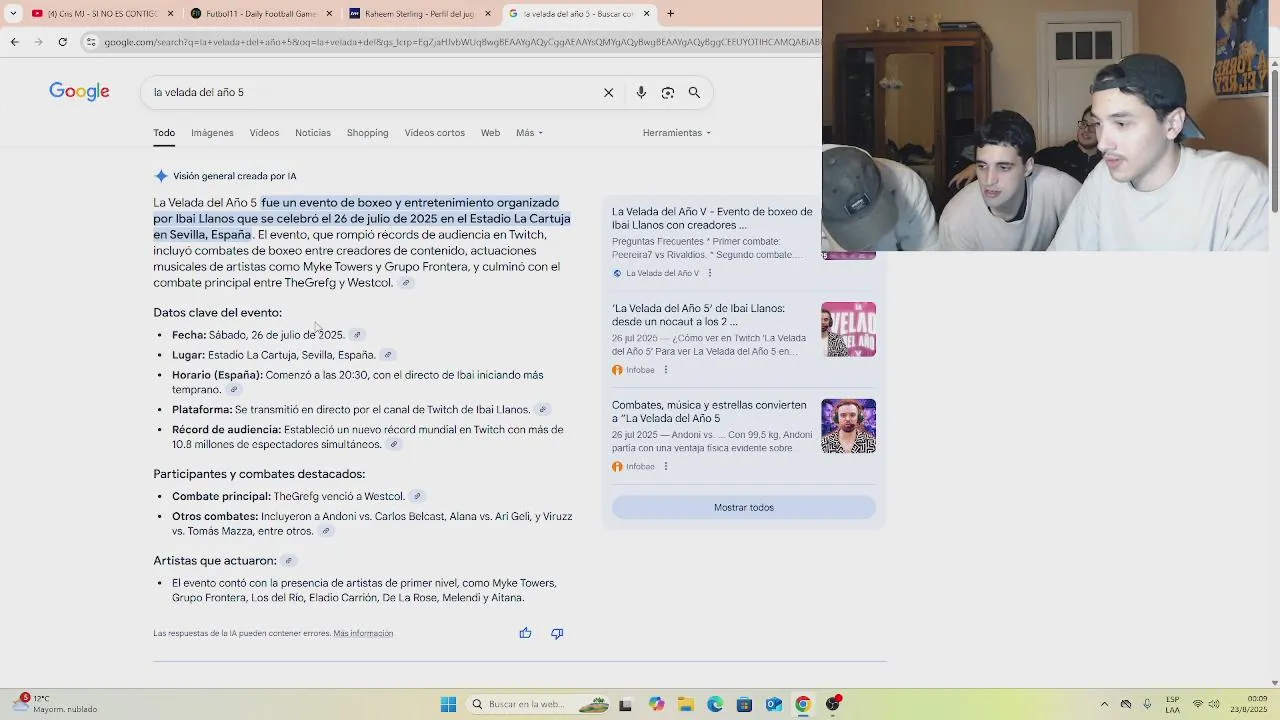This screenshot has height=720, width=1280.
Task: Open Windows Start menu
Action: tap(449, 705)
